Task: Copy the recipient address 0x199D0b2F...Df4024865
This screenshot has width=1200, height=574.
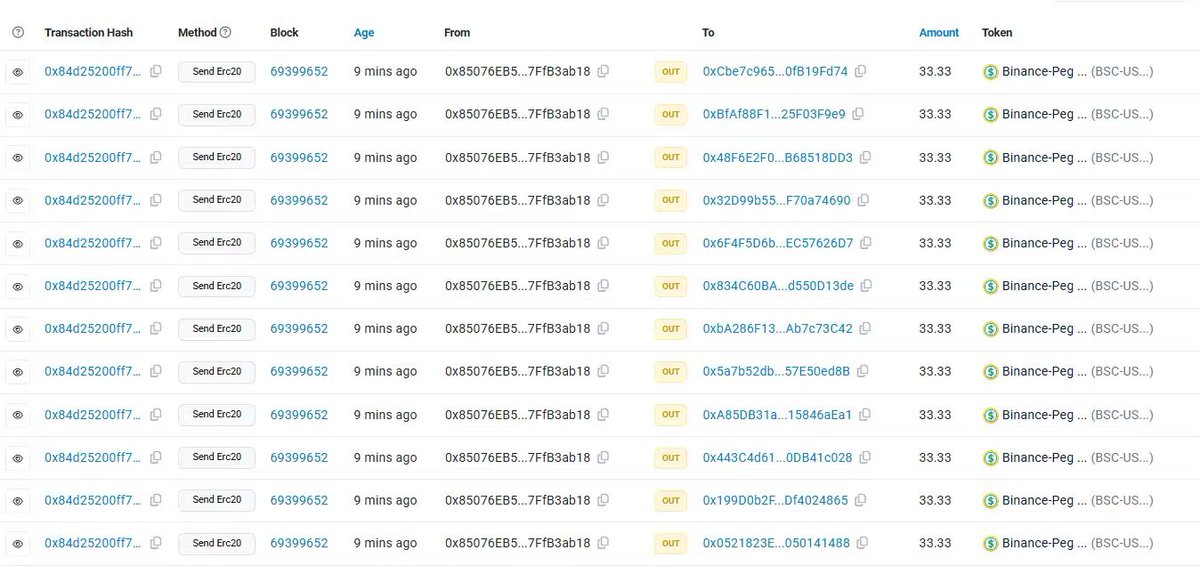Action: [x=860, y=501]
